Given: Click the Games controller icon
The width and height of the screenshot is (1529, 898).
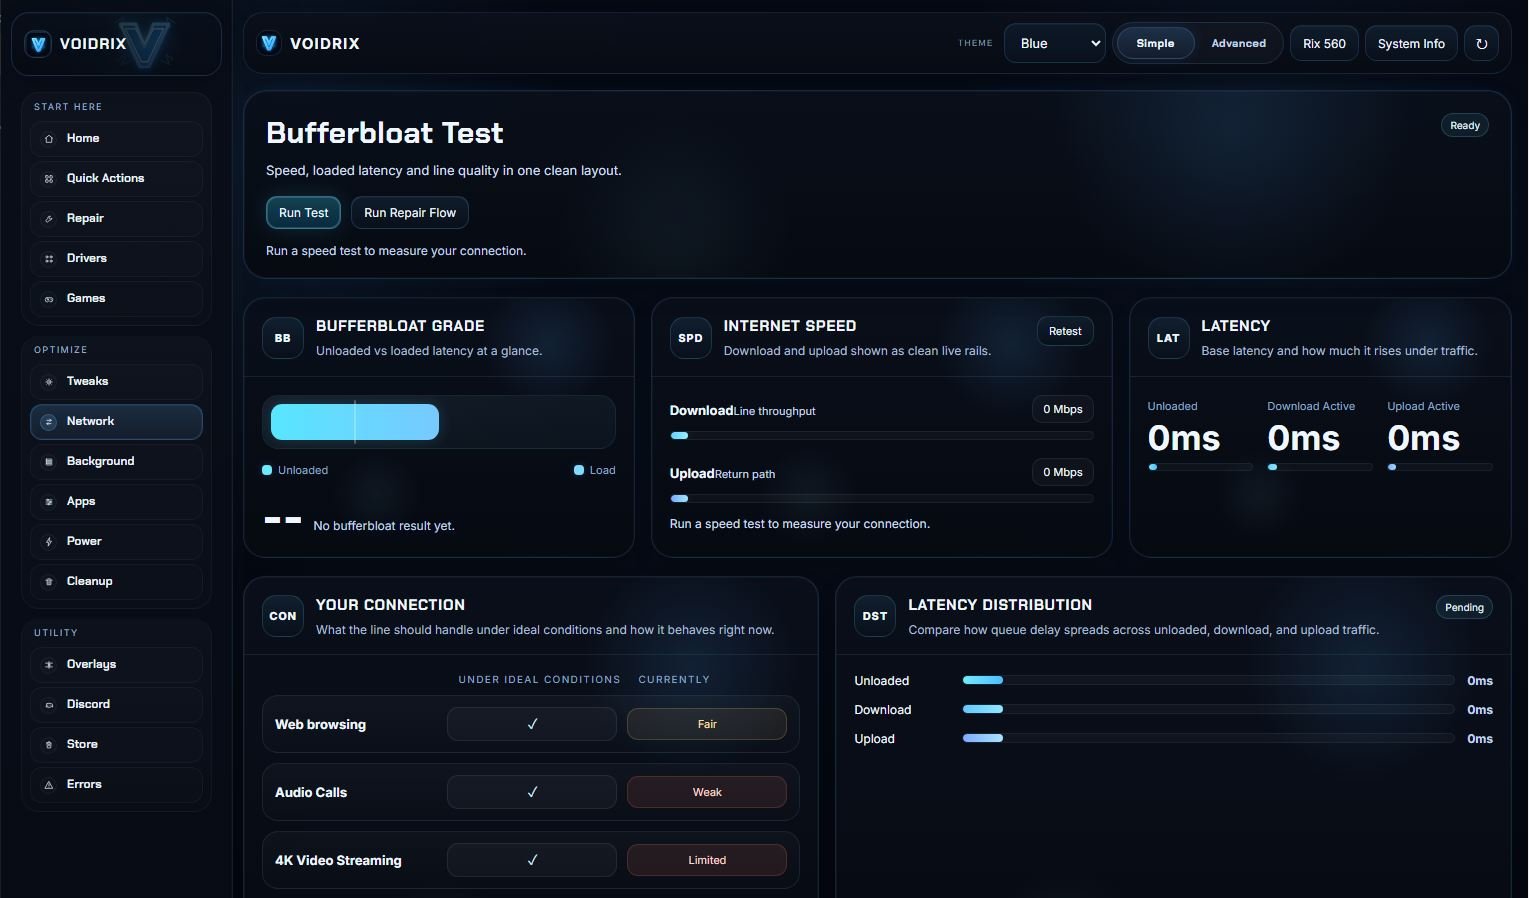Looking at the screenshot, I should [x=49, y=299].
